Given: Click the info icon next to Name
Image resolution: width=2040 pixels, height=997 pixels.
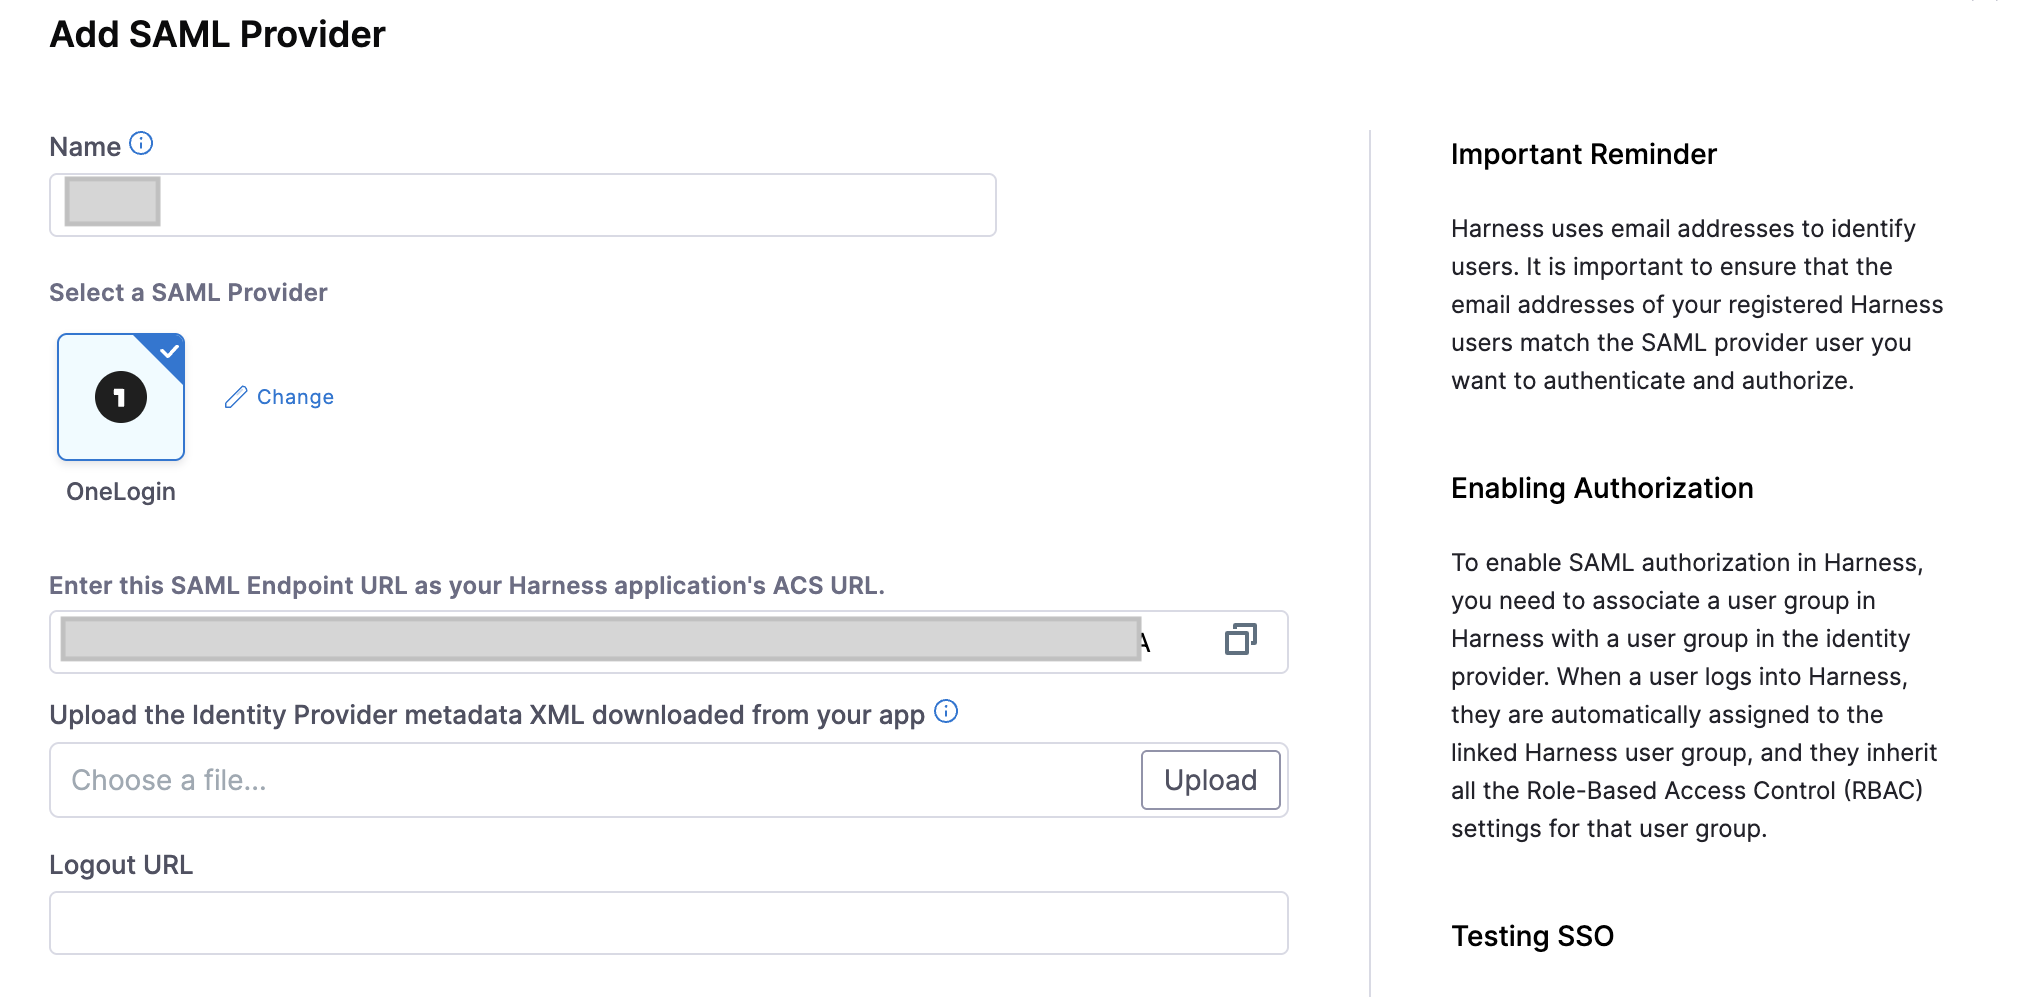Looking at the screenshot, I should pos(142,144).
